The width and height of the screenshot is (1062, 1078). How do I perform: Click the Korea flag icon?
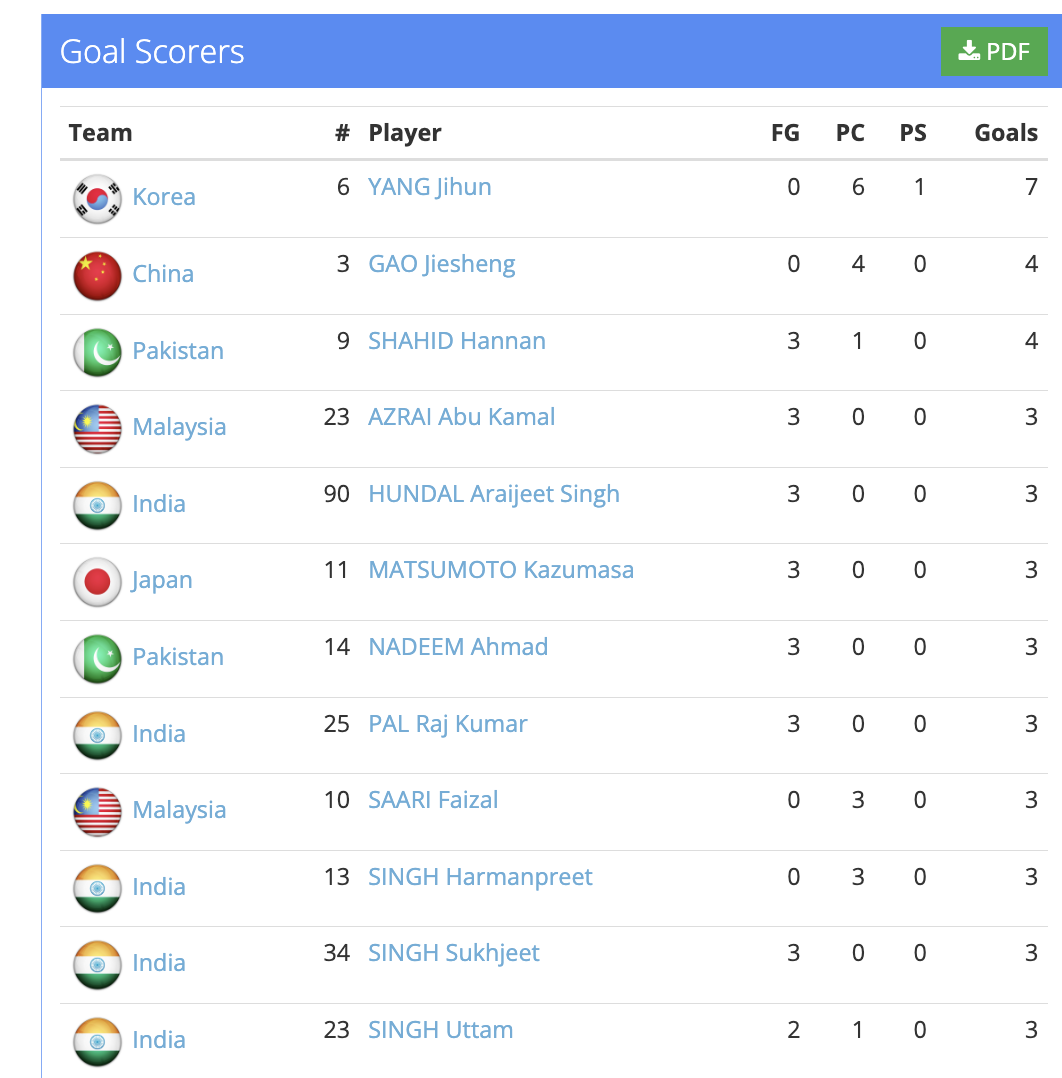[97, 198]
